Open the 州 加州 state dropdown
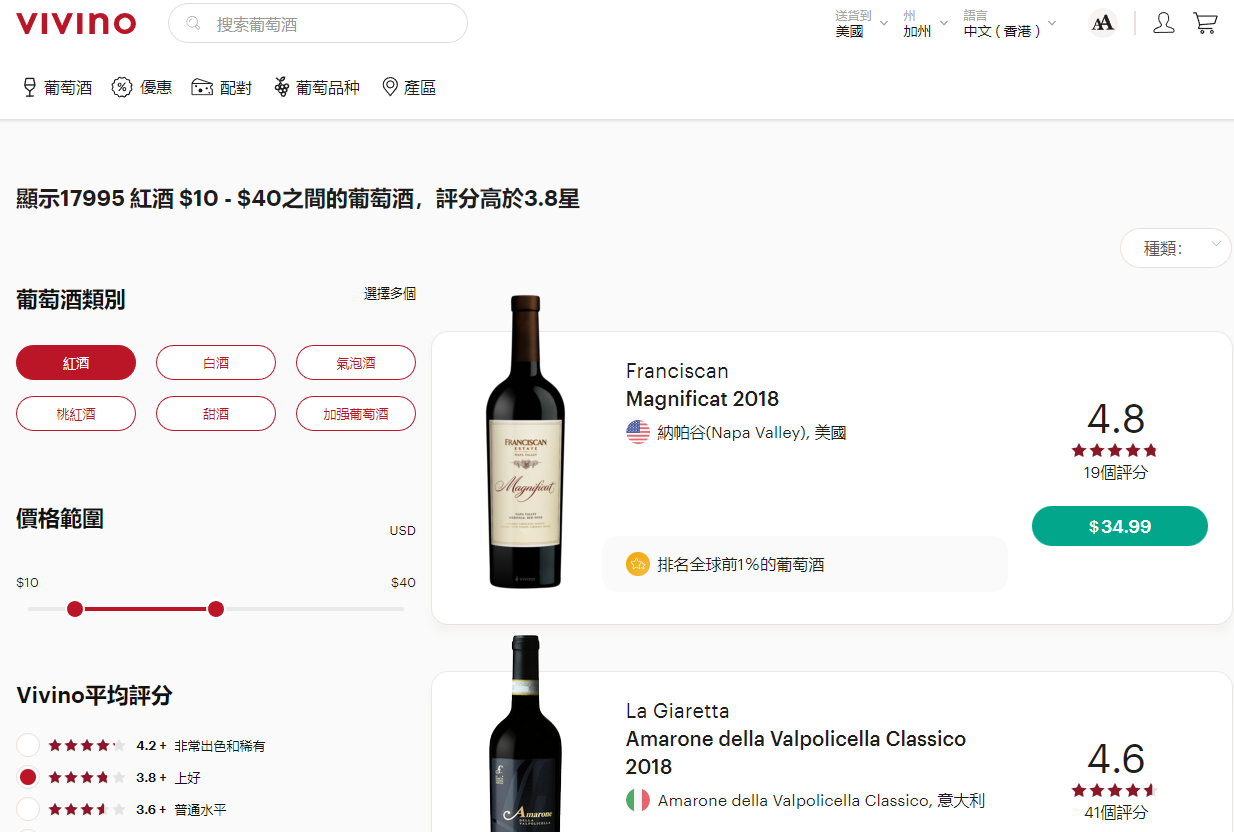 (925, 23)
